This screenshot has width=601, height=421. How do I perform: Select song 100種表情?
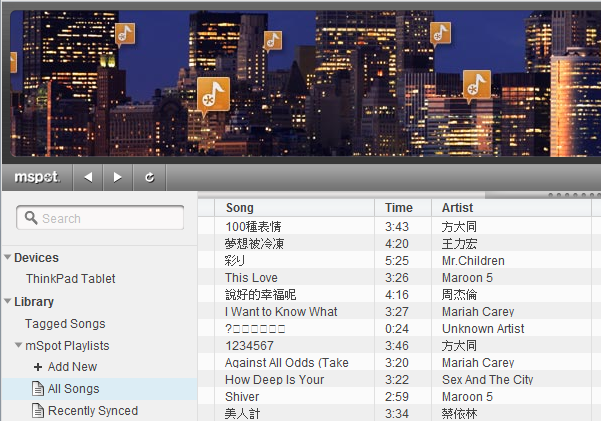tap(253, 227)
